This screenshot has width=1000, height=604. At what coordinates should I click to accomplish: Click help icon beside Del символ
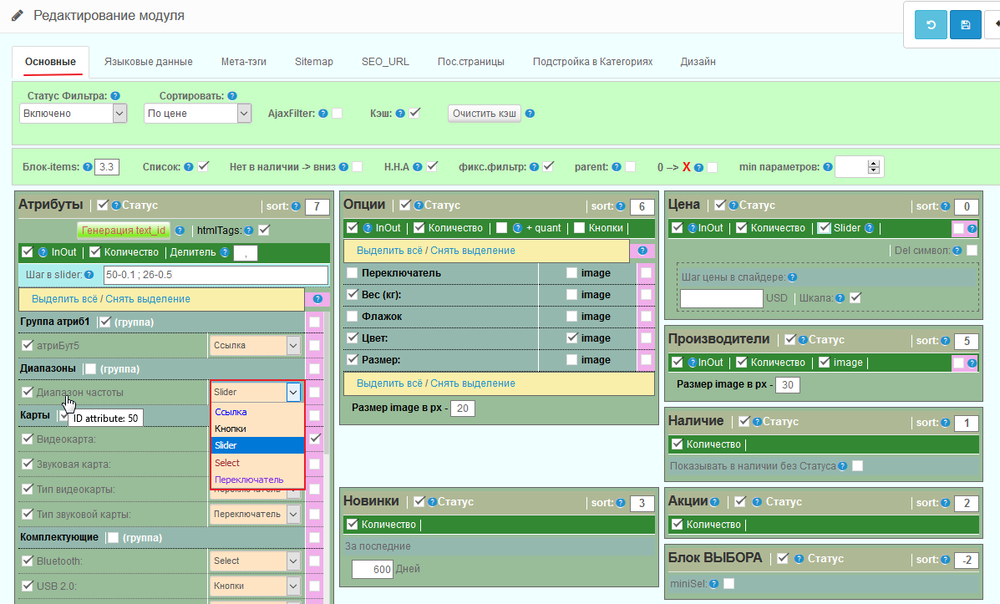click(957, 251)
